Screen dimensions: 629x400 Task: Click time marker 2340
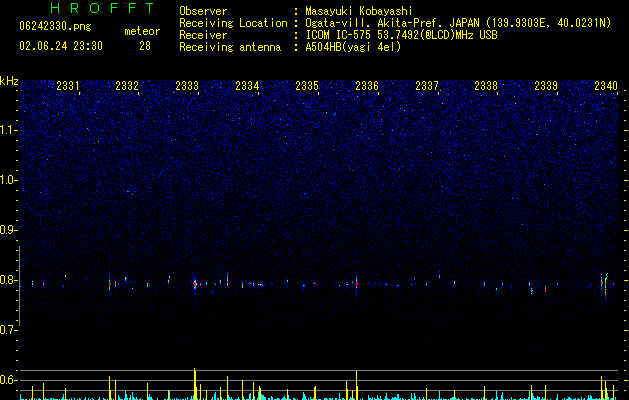(x=606, y=85)
